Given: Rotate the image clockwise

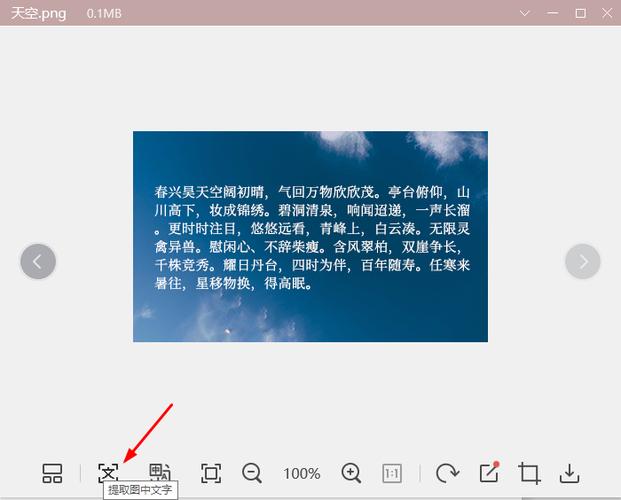Looking at the screenshot, I should 447,473.
